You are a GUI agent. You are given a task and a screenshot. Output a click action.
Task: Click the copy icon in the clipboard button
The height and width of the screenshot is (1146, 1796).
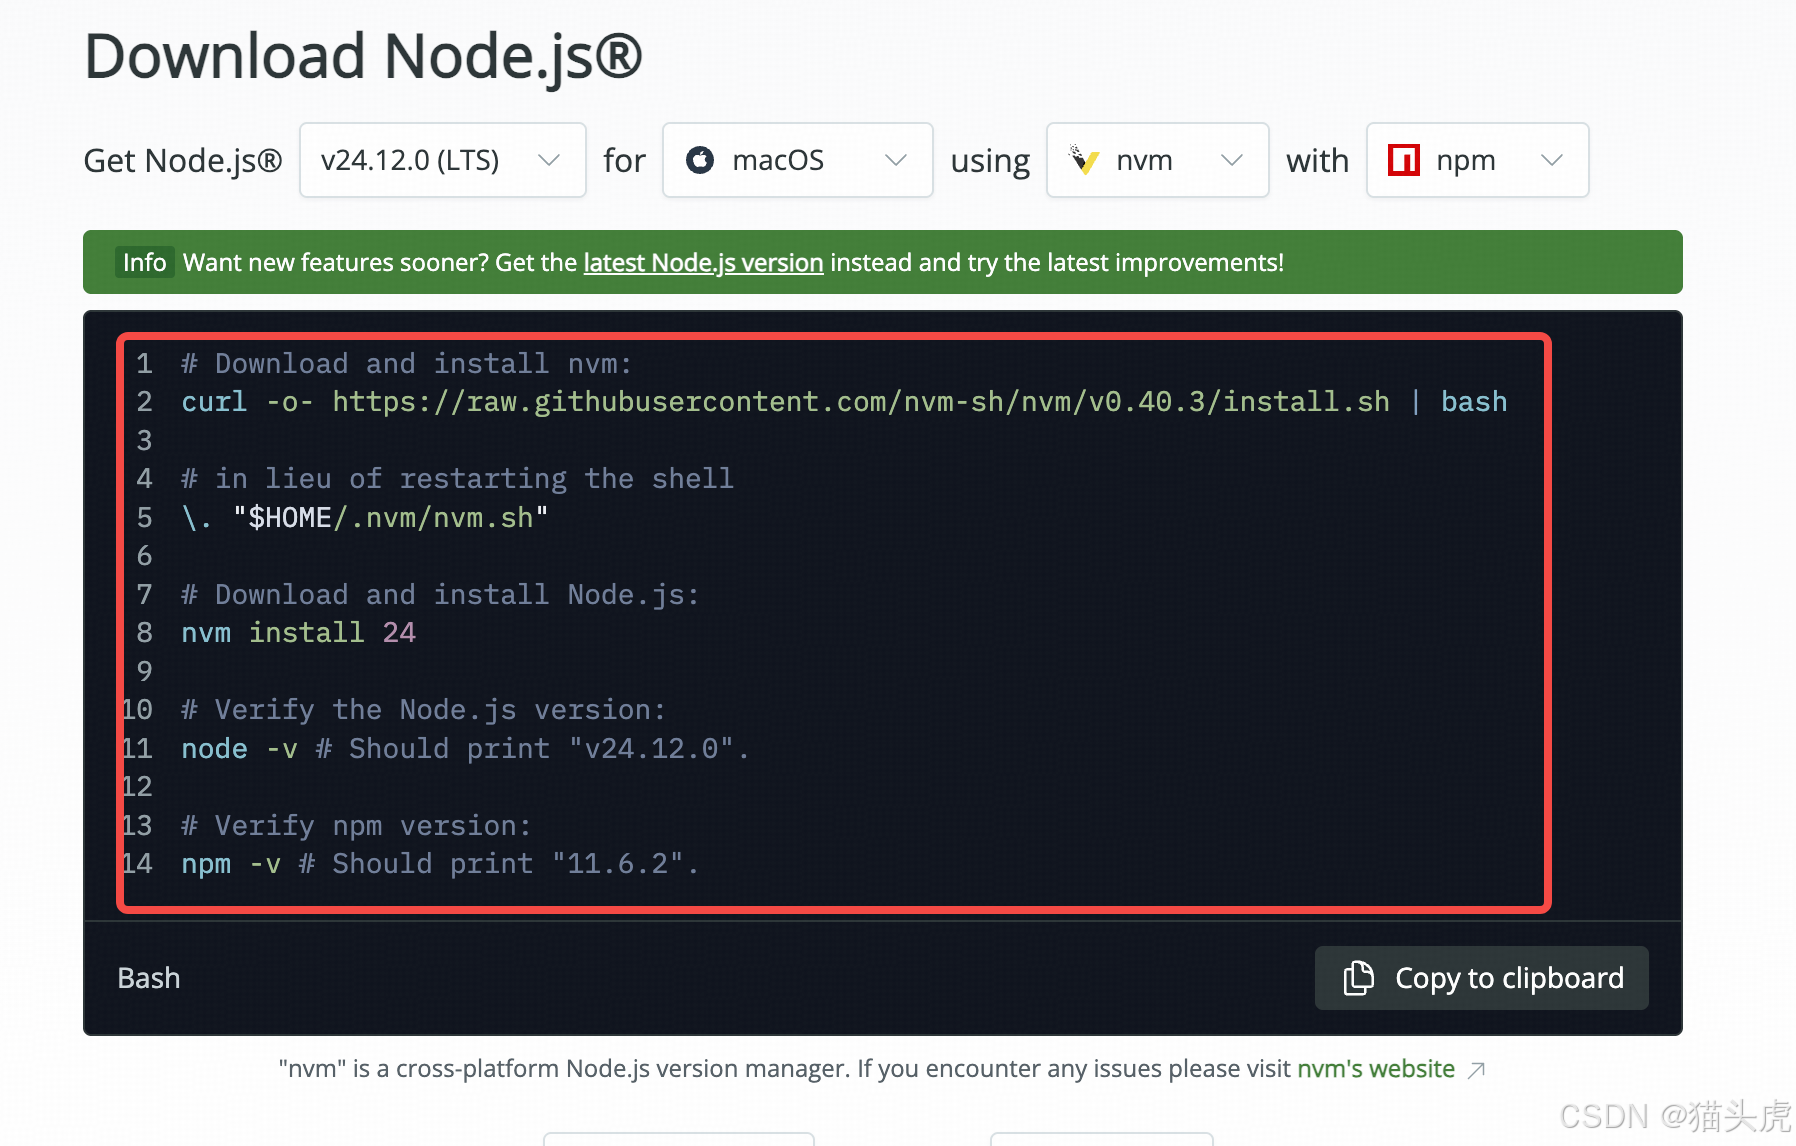(1358, 978)
